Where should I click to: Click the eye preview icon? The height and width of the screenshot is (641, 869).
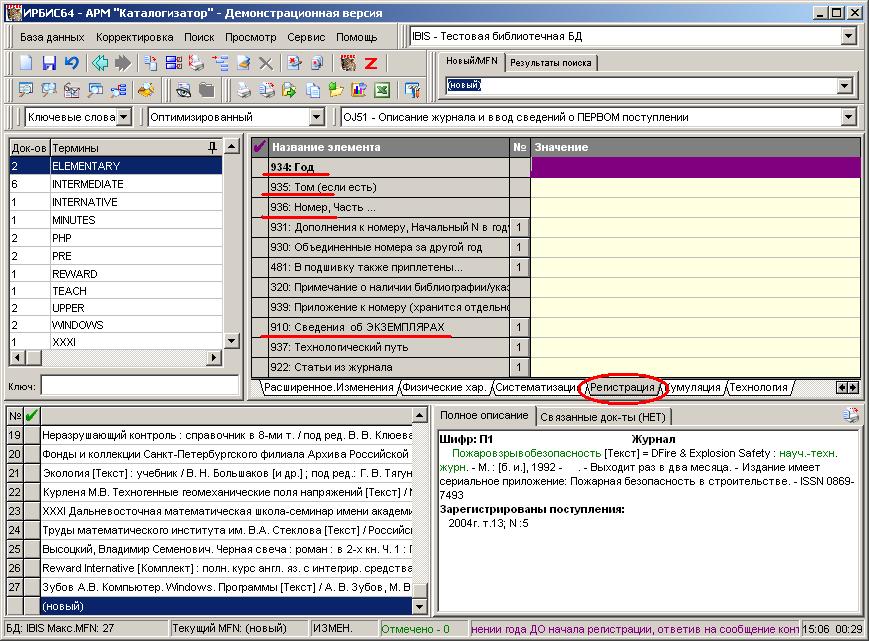[183, 90]
